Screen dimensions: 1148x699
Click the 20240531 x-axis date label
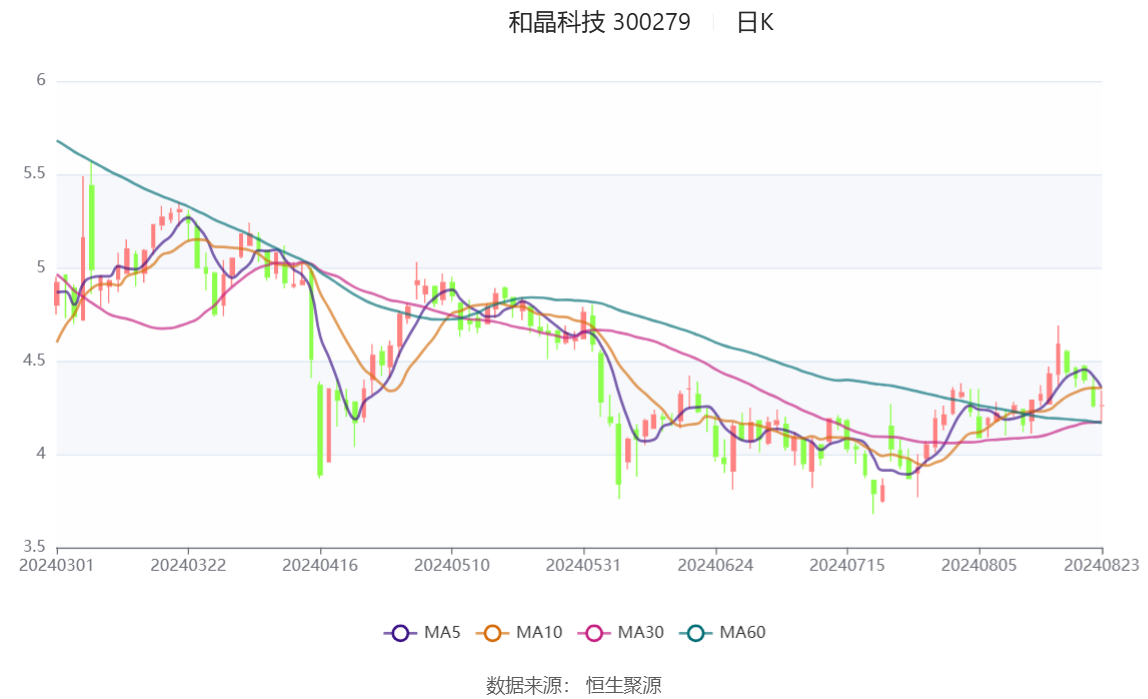tap(584, 565)
